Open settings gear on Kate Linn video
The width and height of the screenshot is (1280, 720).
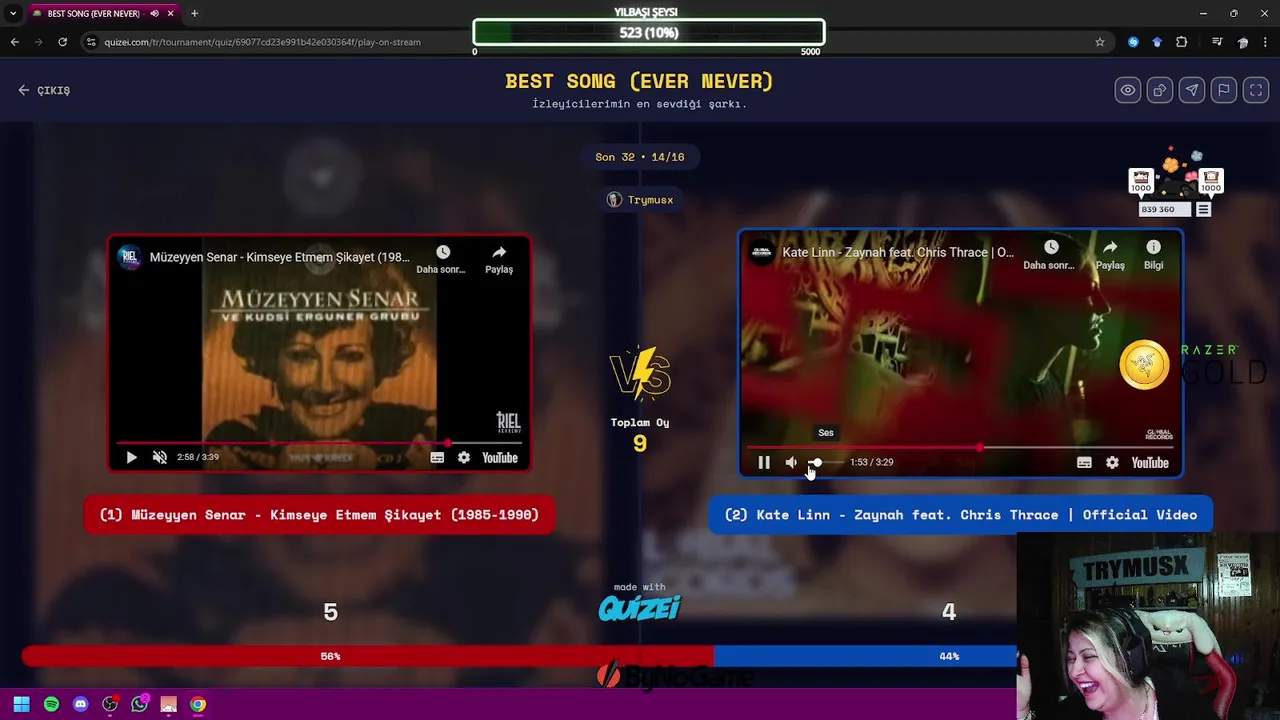point(1112,462)
